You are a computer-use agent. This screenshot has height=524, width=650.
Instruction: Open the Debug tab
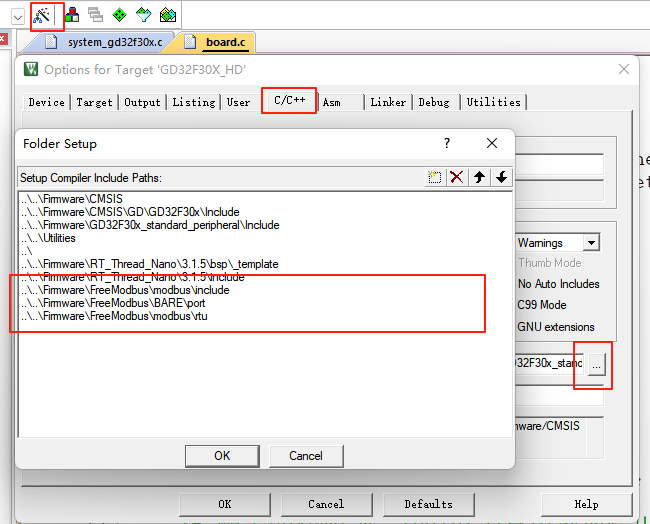coord(434,102)
